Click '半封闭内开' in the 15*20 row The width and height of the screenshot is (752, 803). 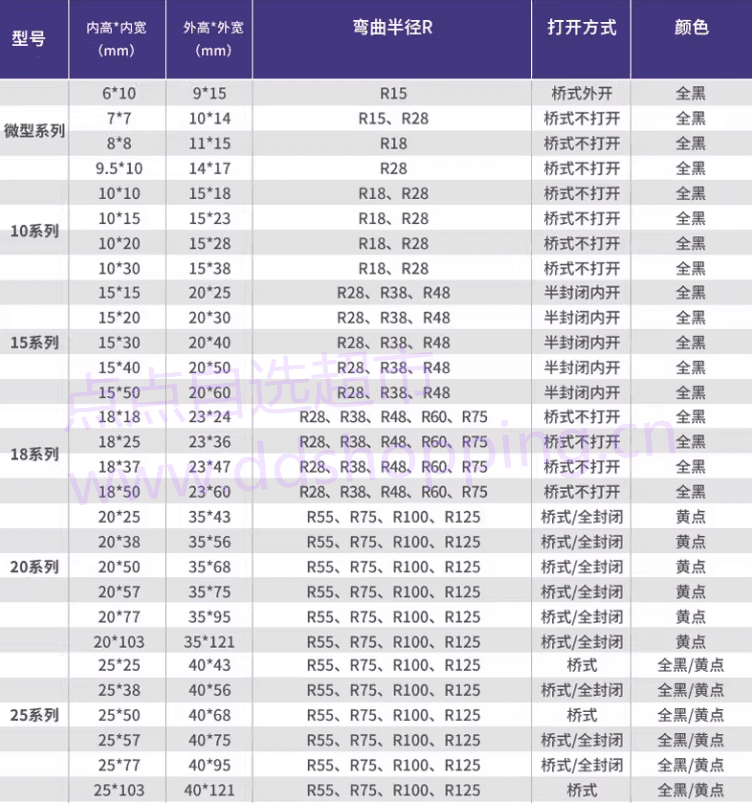click(581, 318)
